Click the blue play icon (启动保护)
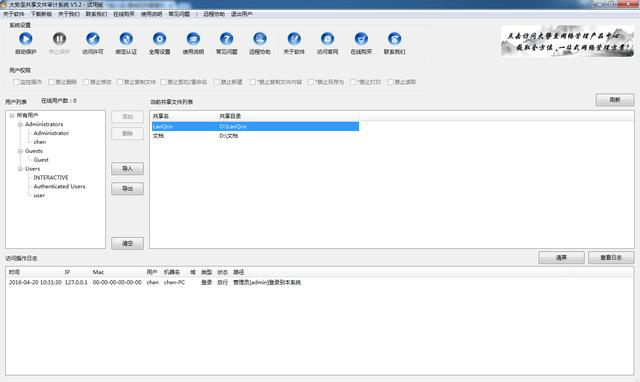This screenshot has height=382, width=640. 26,39
